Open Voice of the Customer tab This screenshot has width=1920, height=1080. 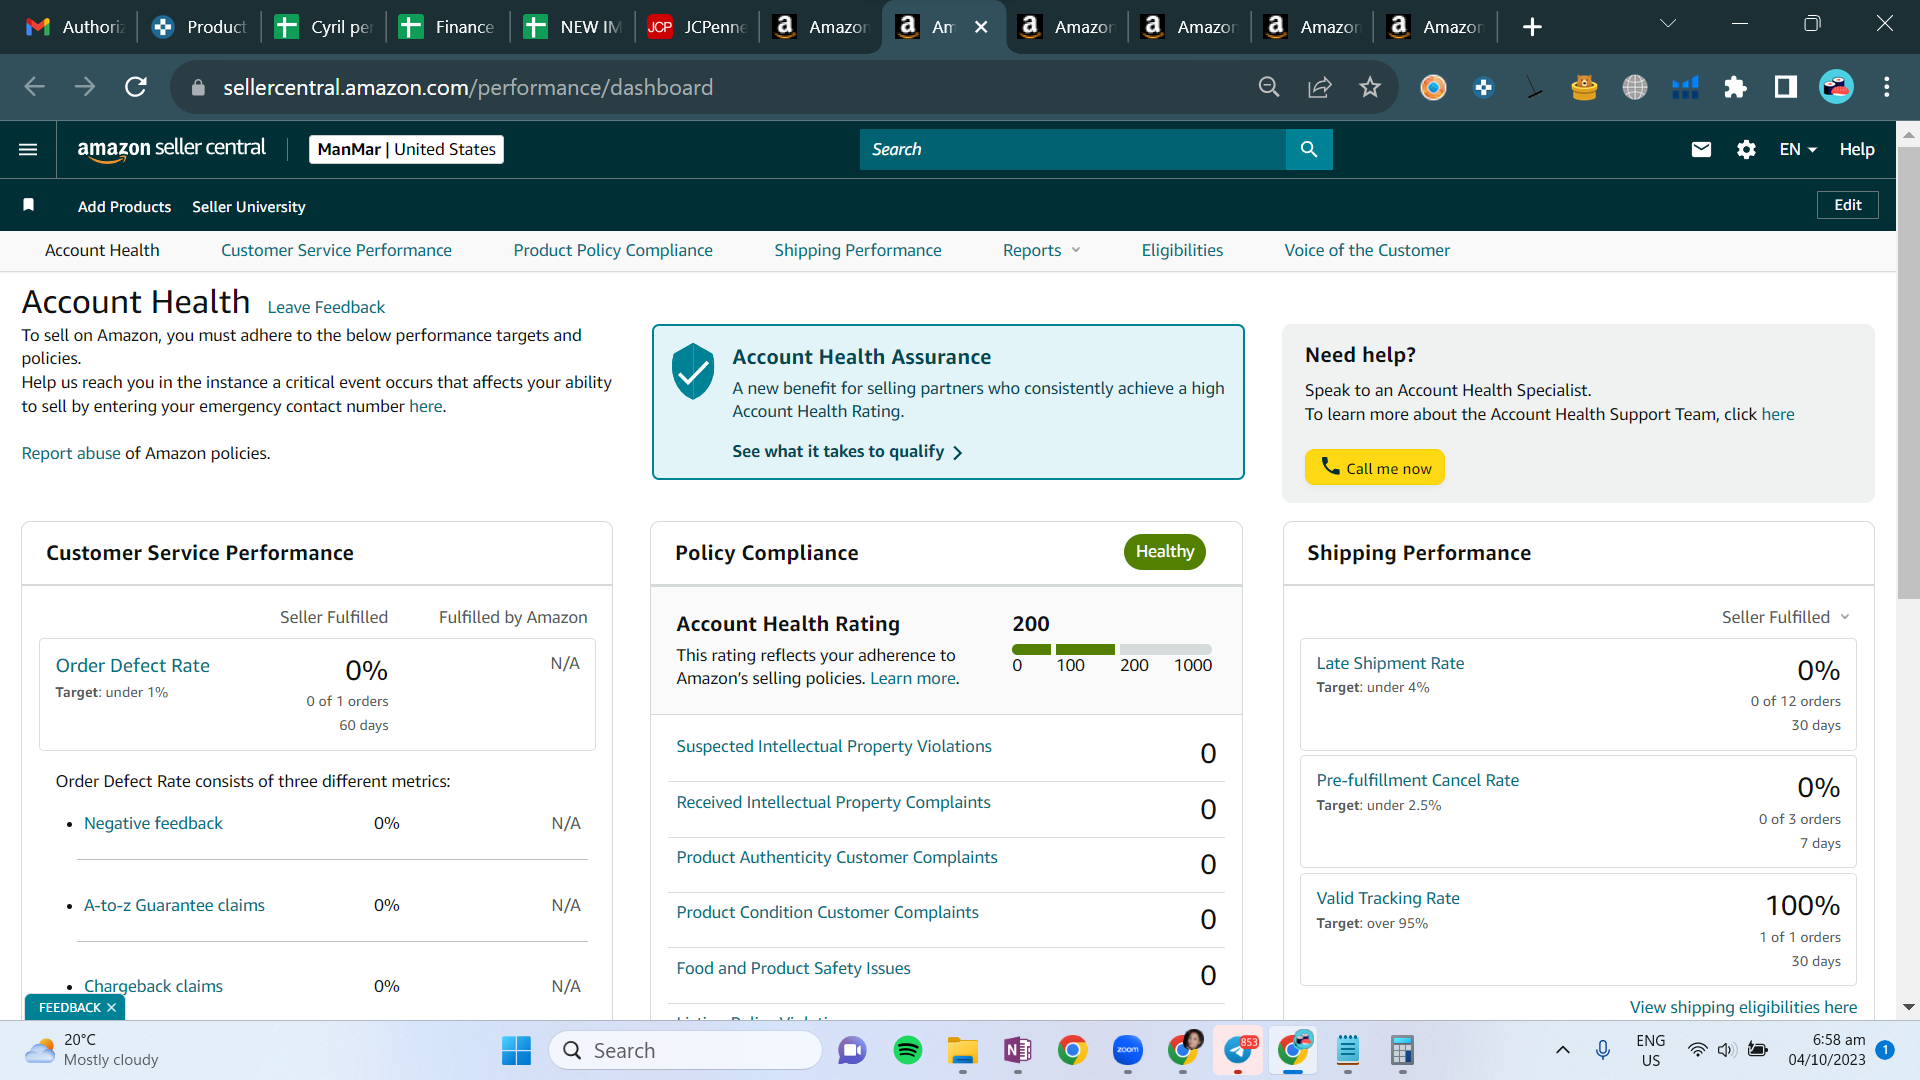(x=1367, y=251)
